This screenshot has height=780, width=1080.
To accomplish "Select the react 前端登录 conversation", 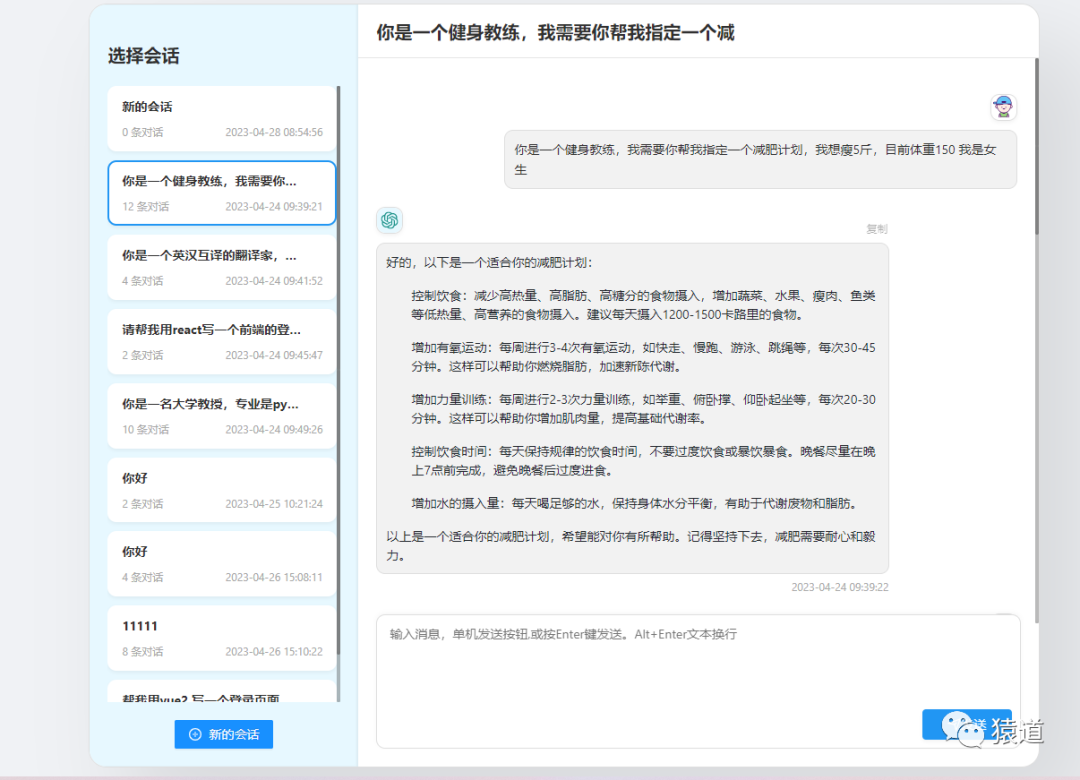I will point(221,340).
